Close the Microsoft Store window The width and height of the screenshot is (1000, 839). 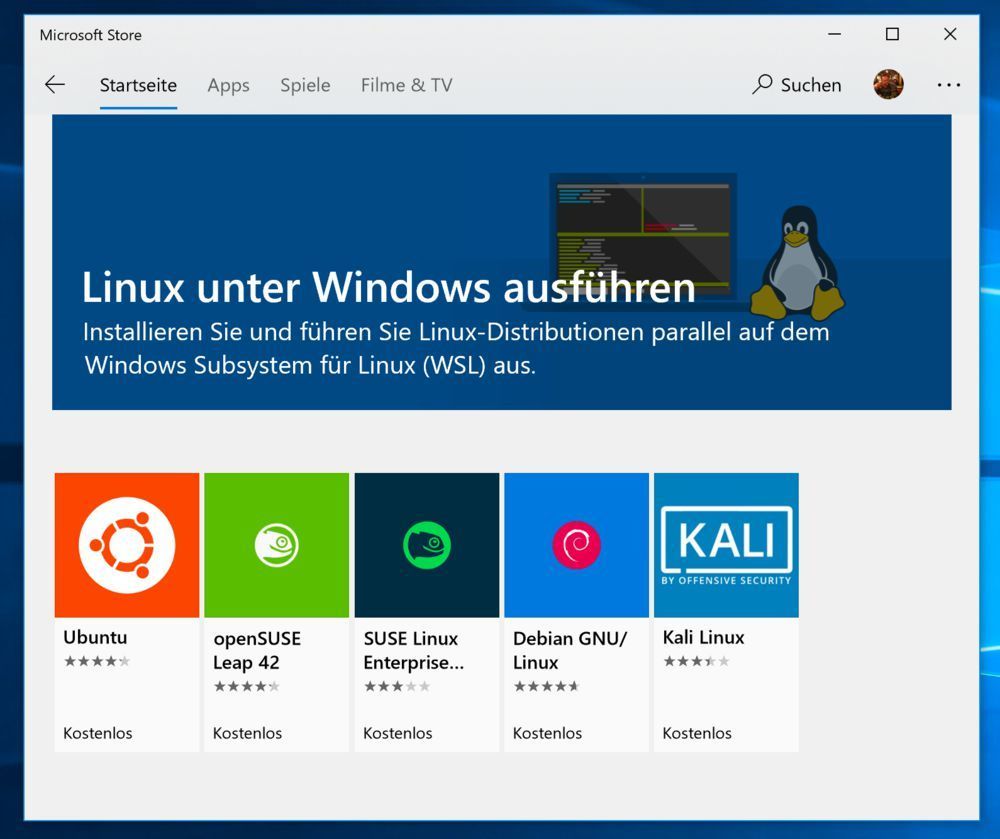click(x=950, y=34)
